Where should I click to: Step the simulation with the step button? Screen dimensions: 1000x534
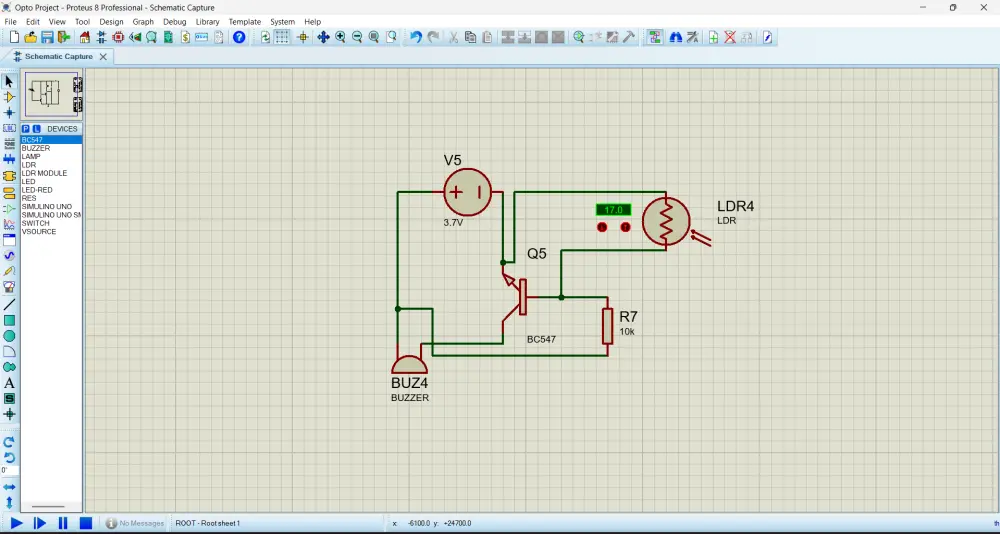(x=40, y=523)
